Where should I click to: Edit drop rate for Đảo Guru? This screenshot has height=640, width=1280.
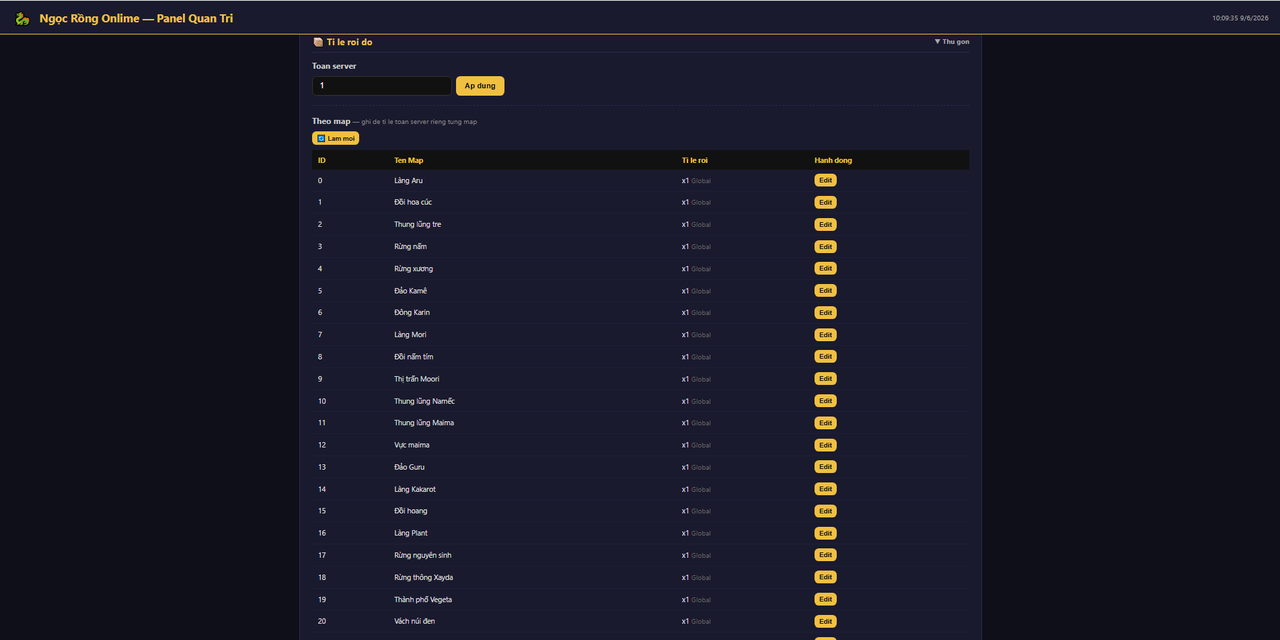point(825,467)
